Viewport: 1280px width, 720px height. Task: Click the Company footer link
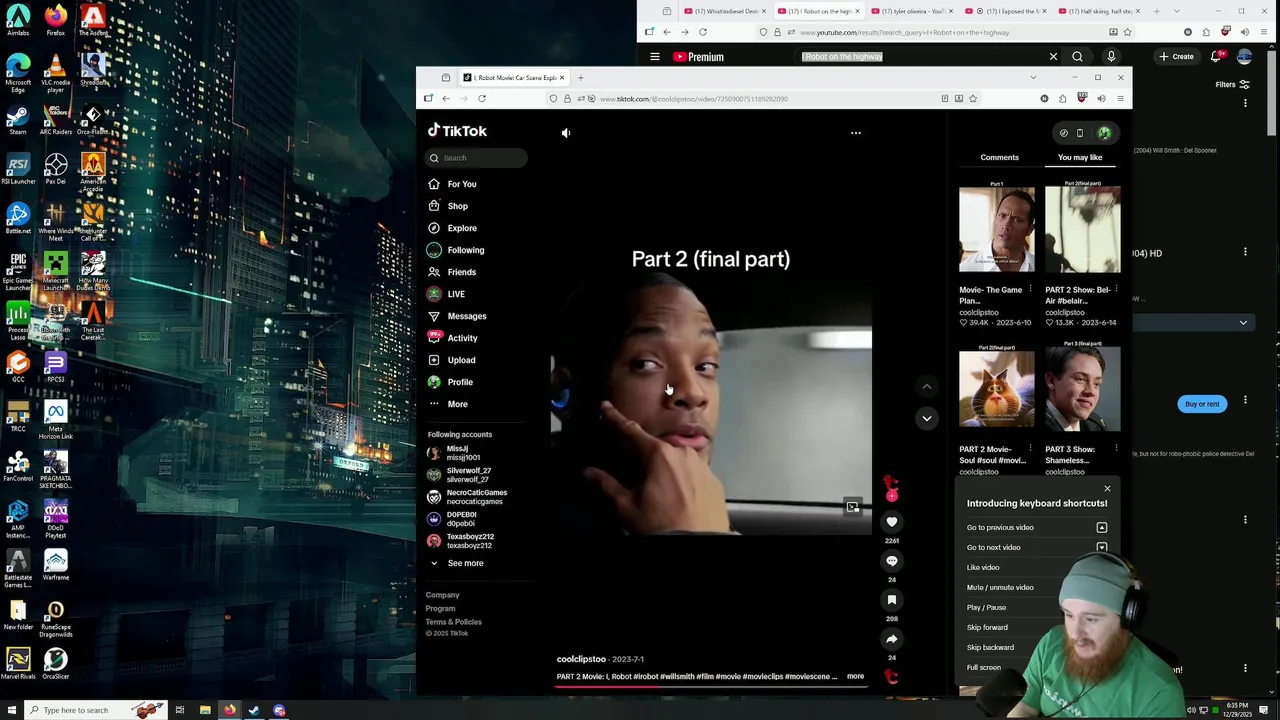(442, 595)
